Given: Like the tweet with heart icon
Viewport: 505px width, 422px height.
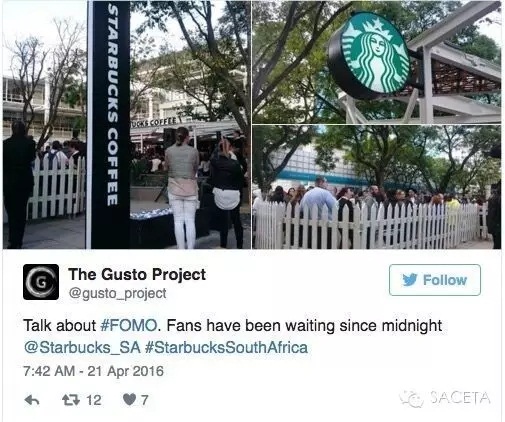Looking at the screenshot, I should pyautogui.click(x=129, y=400).
